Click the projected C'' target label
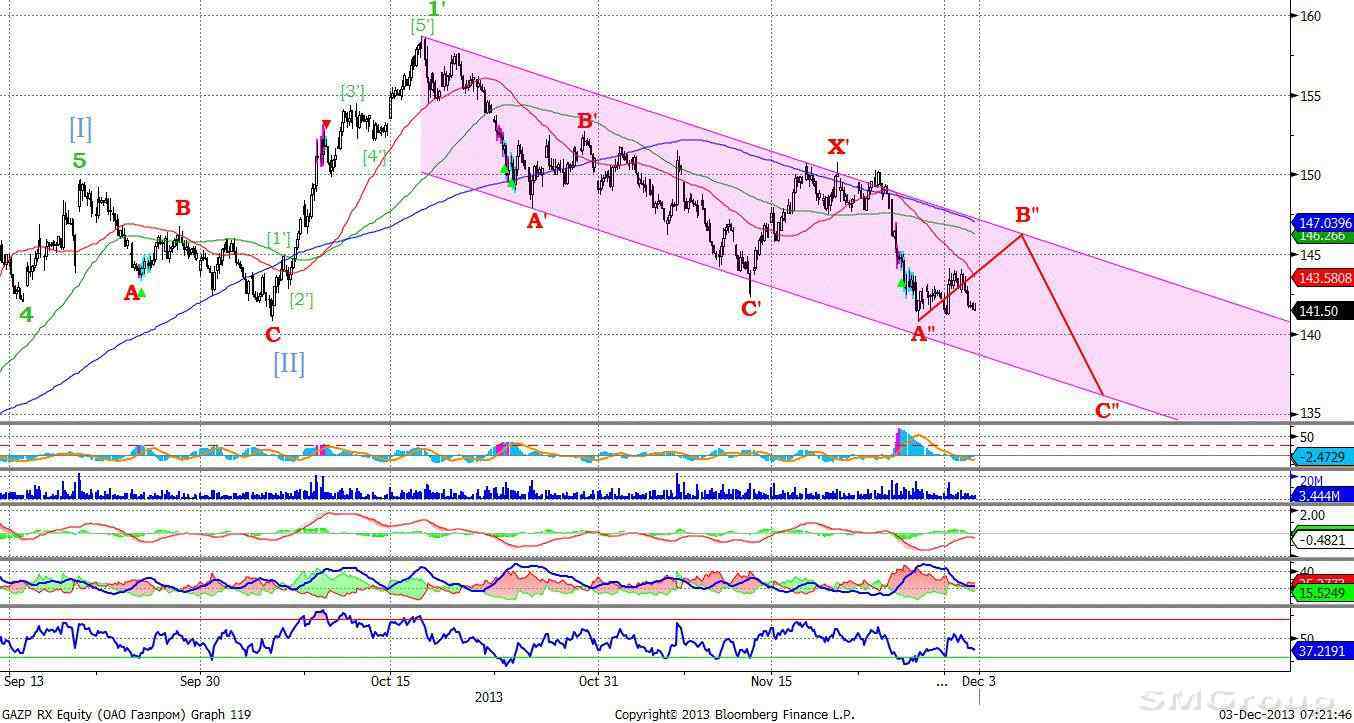This screenshot has height=723, width=1354. (x=1107, y=409)
